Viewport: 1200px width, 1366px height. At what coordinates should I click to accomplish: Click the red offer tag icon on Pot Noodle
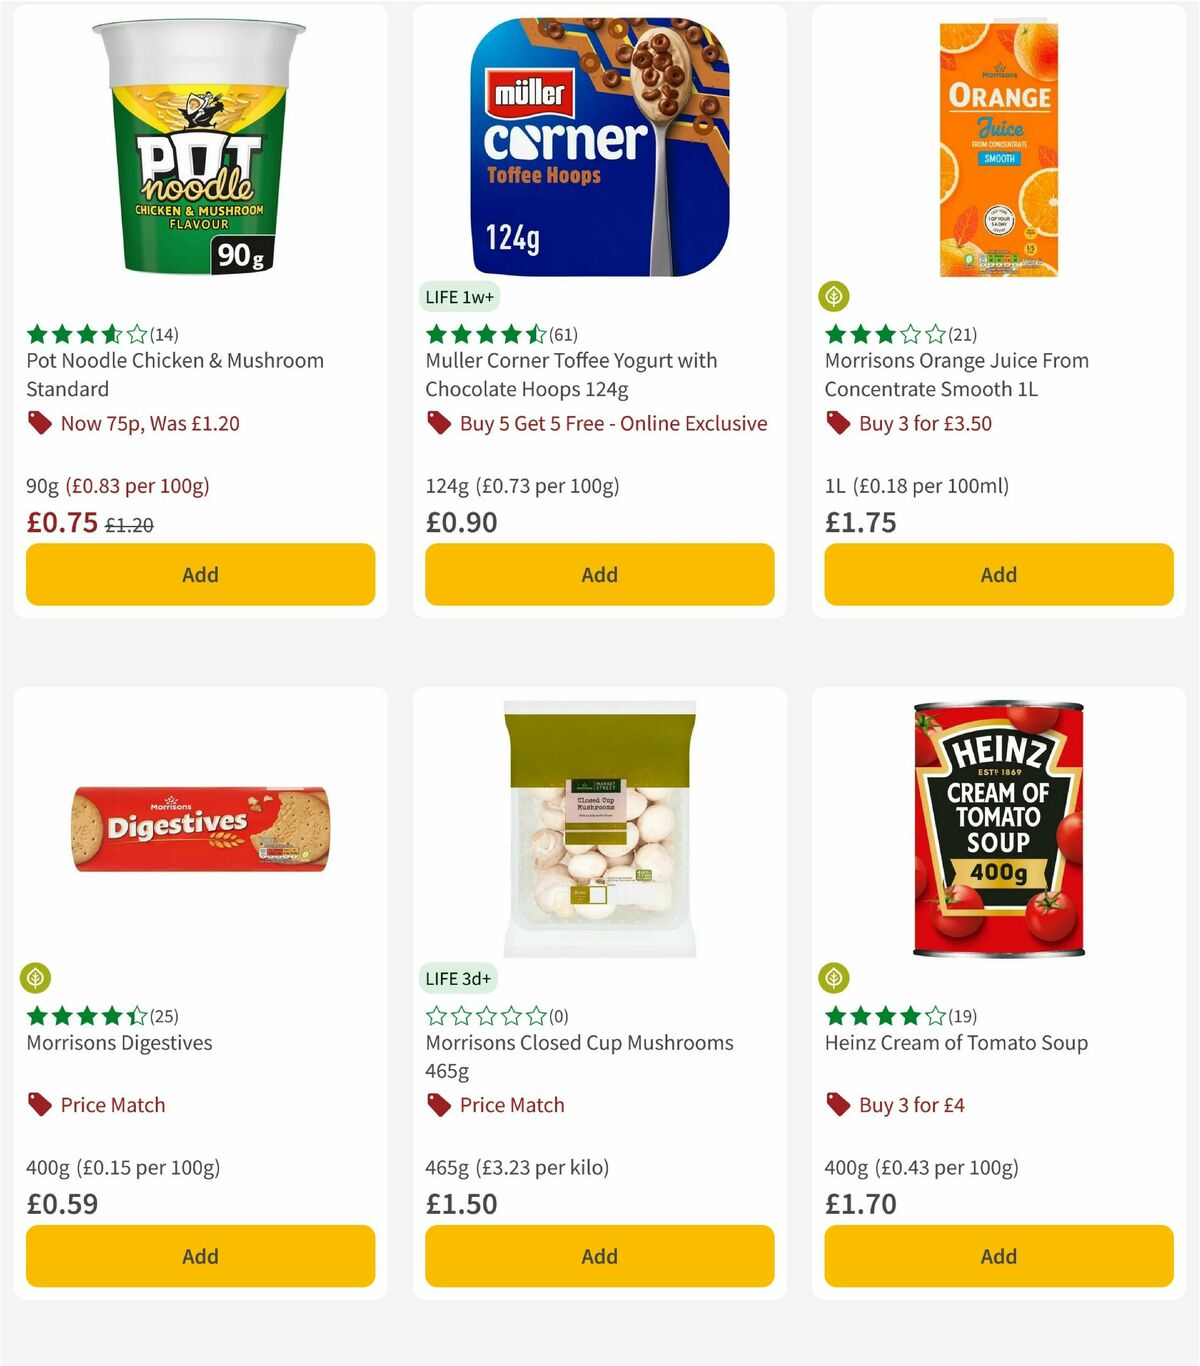click(40, 423)
